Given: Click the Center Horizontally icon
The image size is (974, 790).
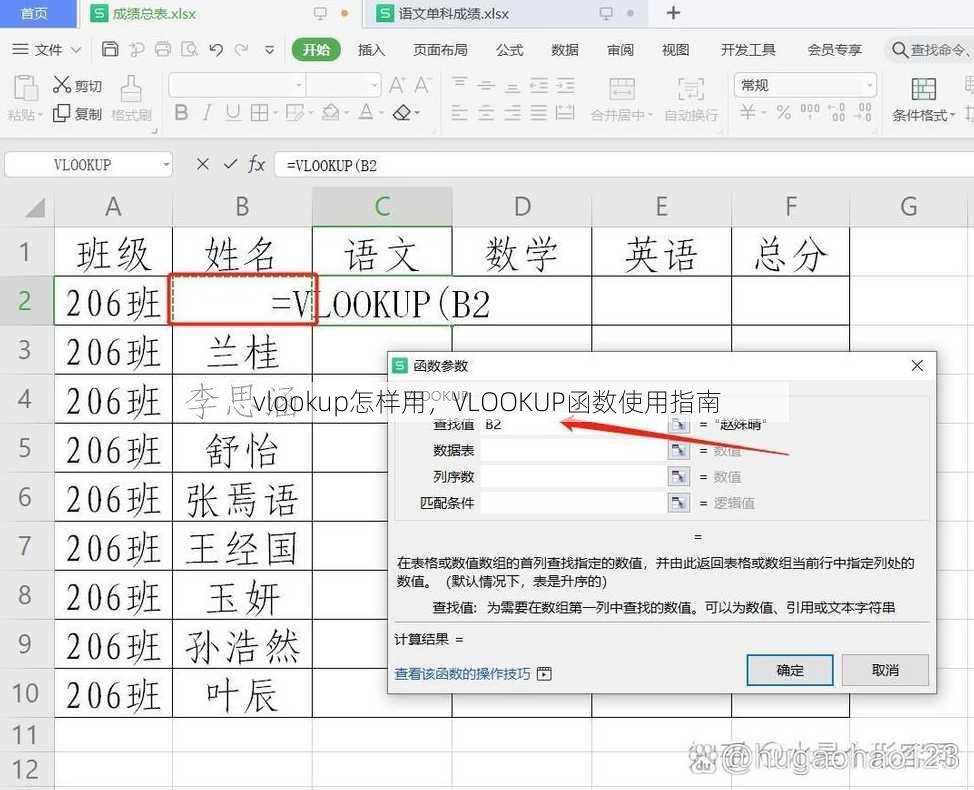Looking at the screenshot, I should pyautogui.click(x=486, y=113).
